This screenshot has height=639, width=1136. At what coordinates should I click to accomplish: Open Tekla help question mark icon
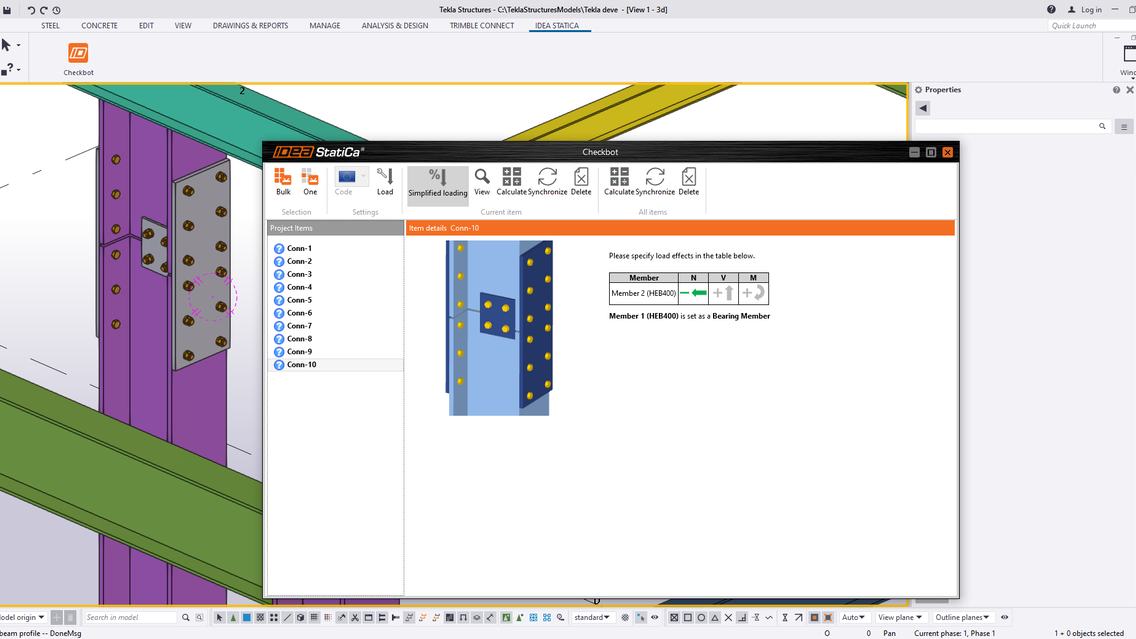click(1051, 9)
